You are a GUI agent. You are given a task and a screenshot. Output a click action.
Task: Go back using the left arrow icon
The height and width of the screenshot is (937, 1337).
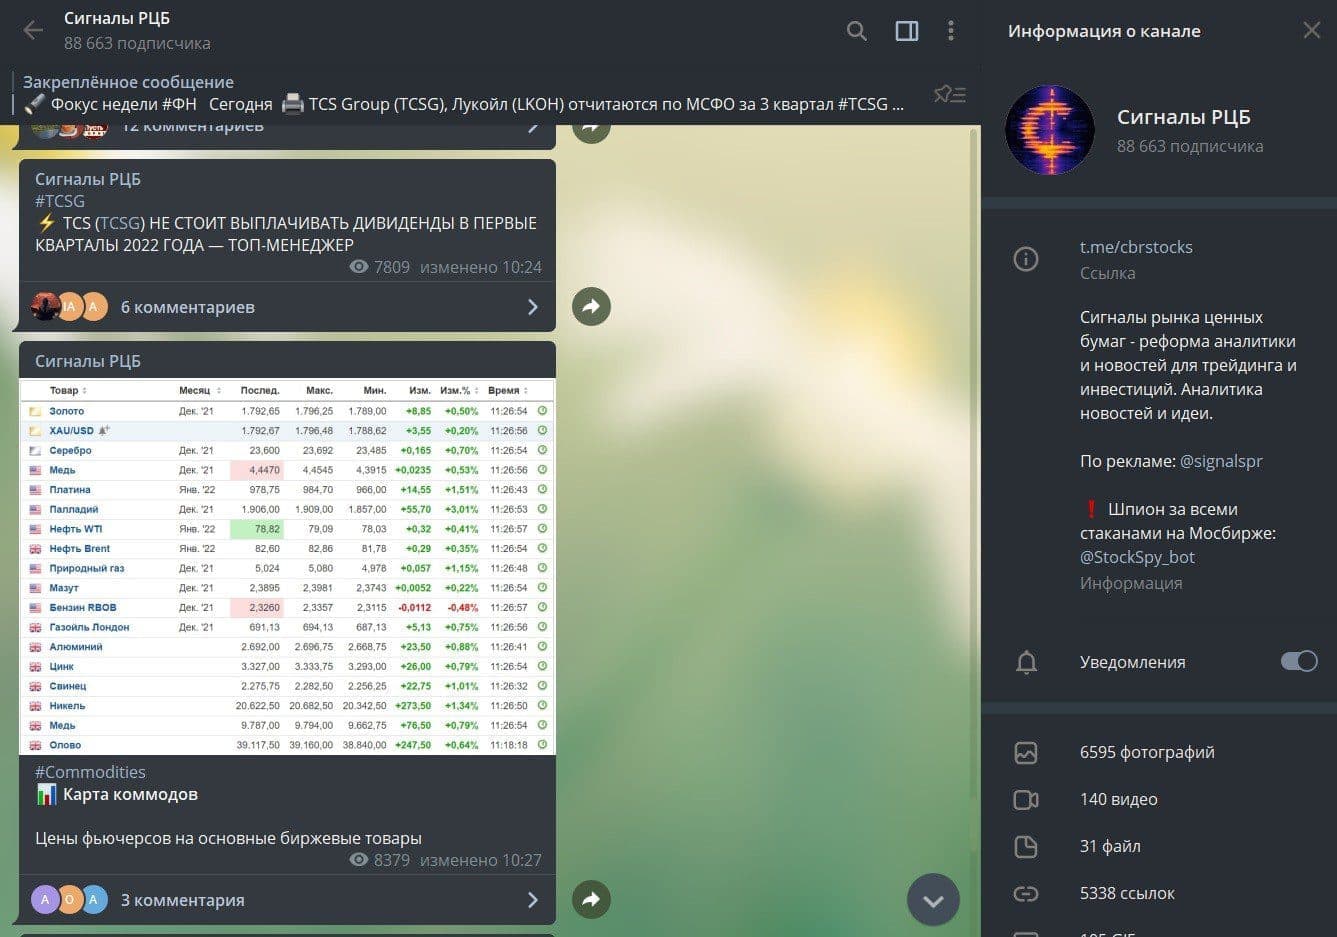click(x=33, y=31)
